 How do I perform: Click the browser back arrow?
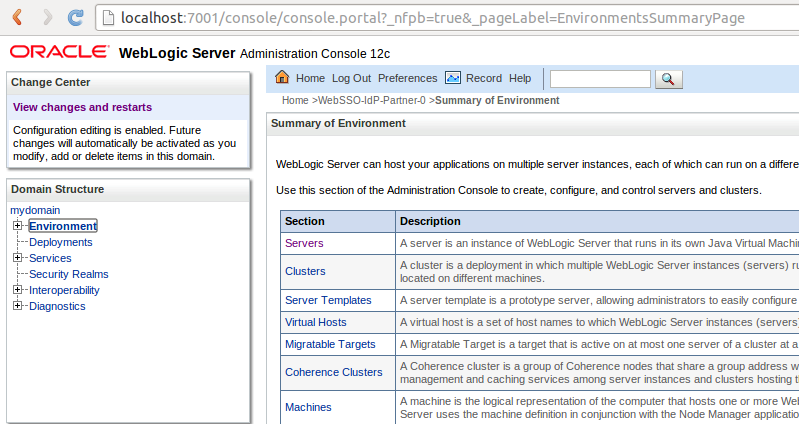17,17
